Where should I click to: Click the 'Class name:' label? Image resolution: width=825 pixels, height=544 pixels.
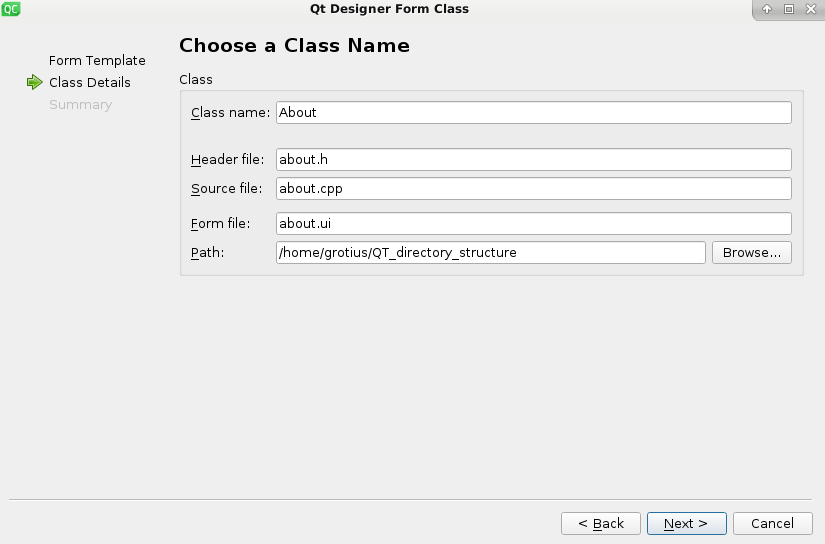(x=230, y=113)
